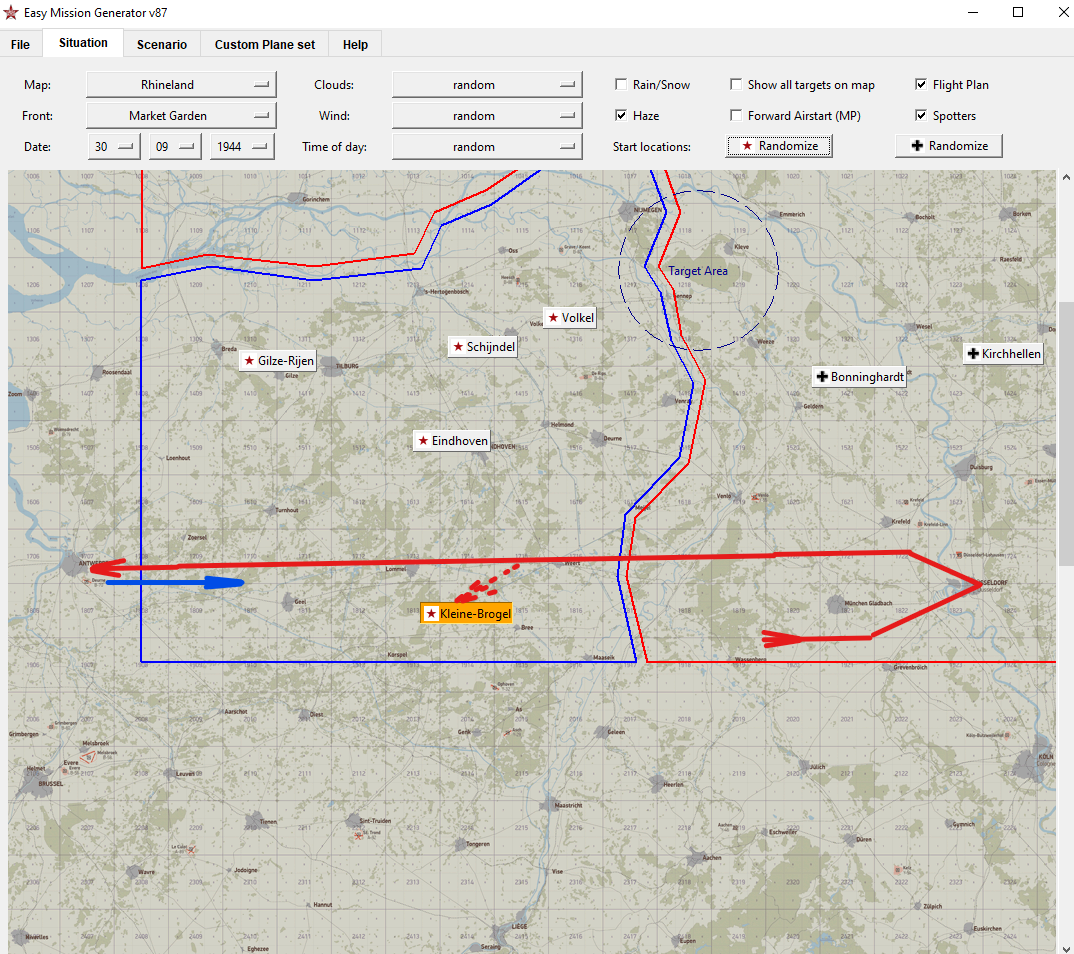Open the Time of day dropdown

(487, 147)
